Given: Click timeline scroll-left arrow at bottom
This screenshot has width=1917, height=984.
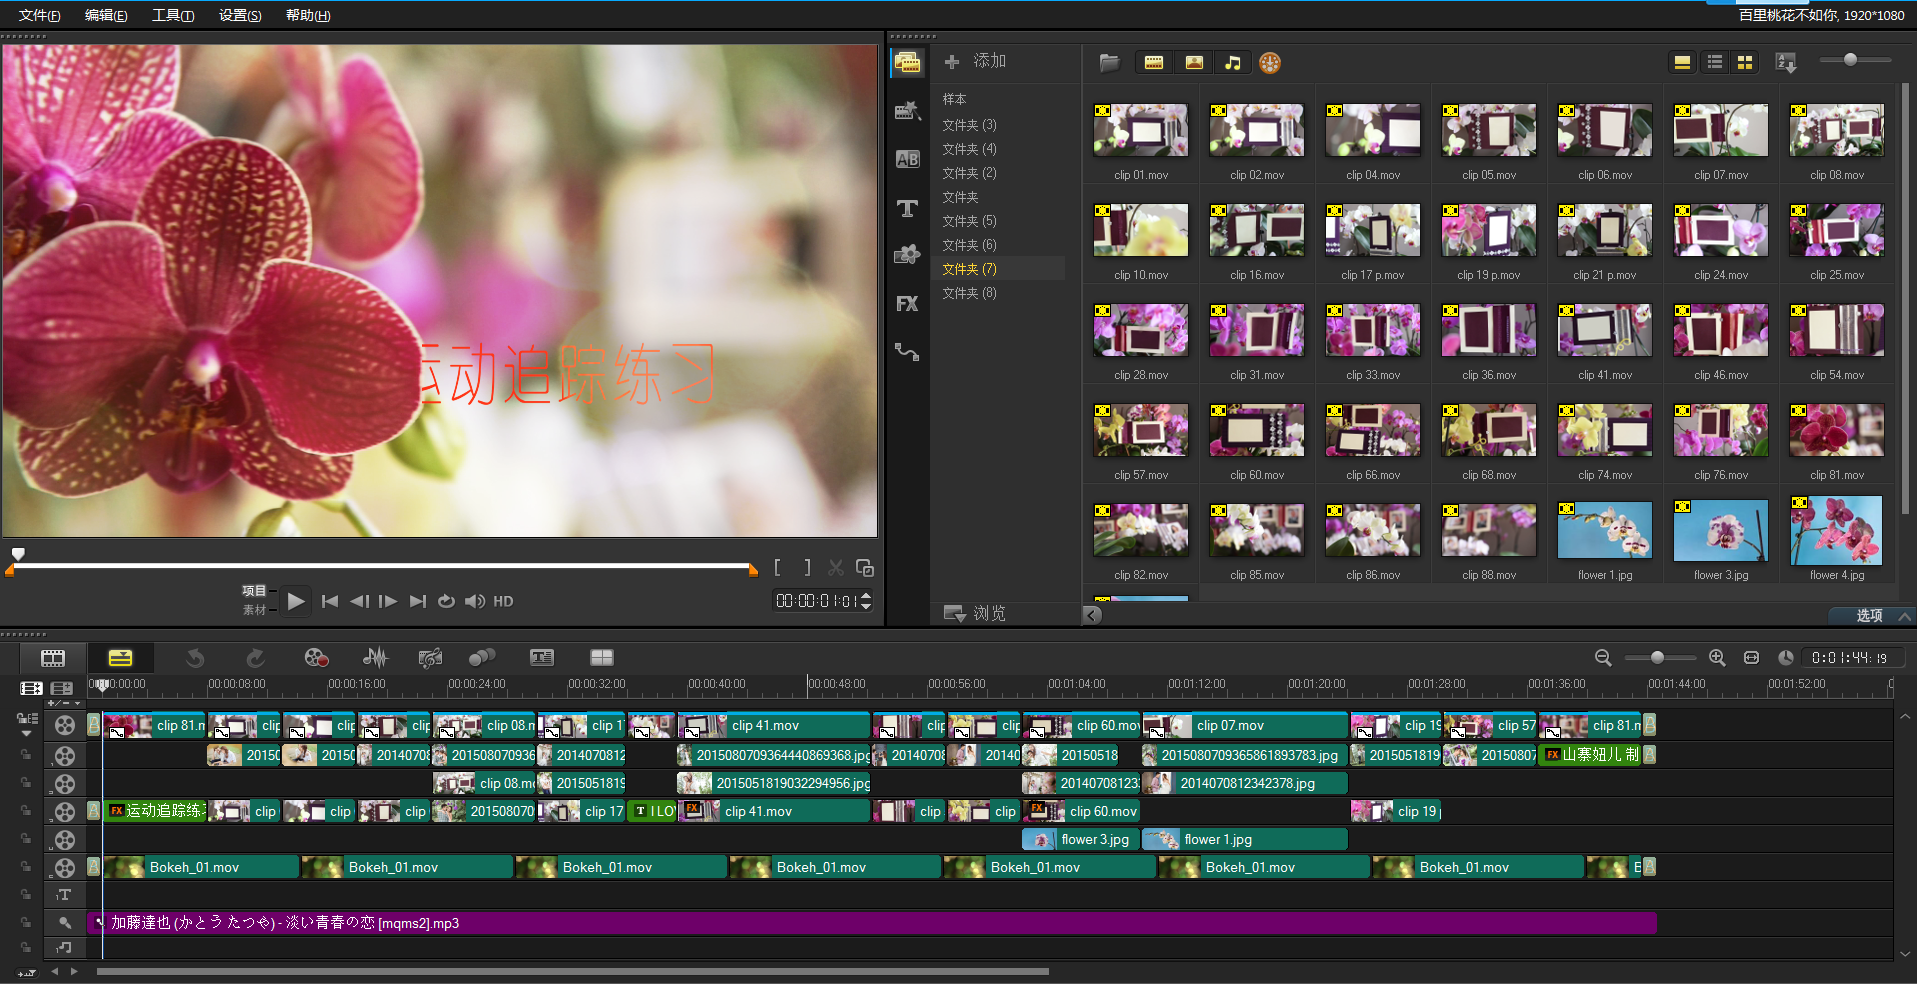Looking at the screenshot, I should pos(55,971).
